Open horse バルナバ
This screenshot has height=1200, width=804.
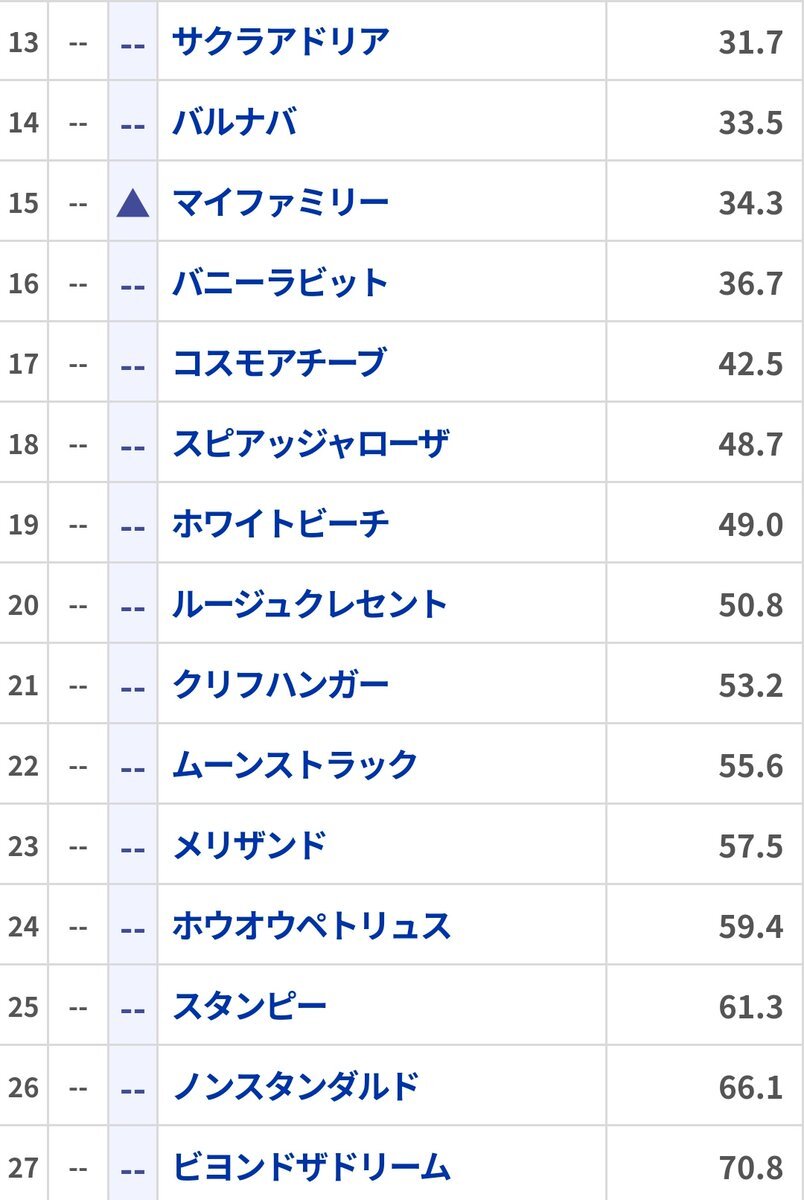click(x=235, y=123)
